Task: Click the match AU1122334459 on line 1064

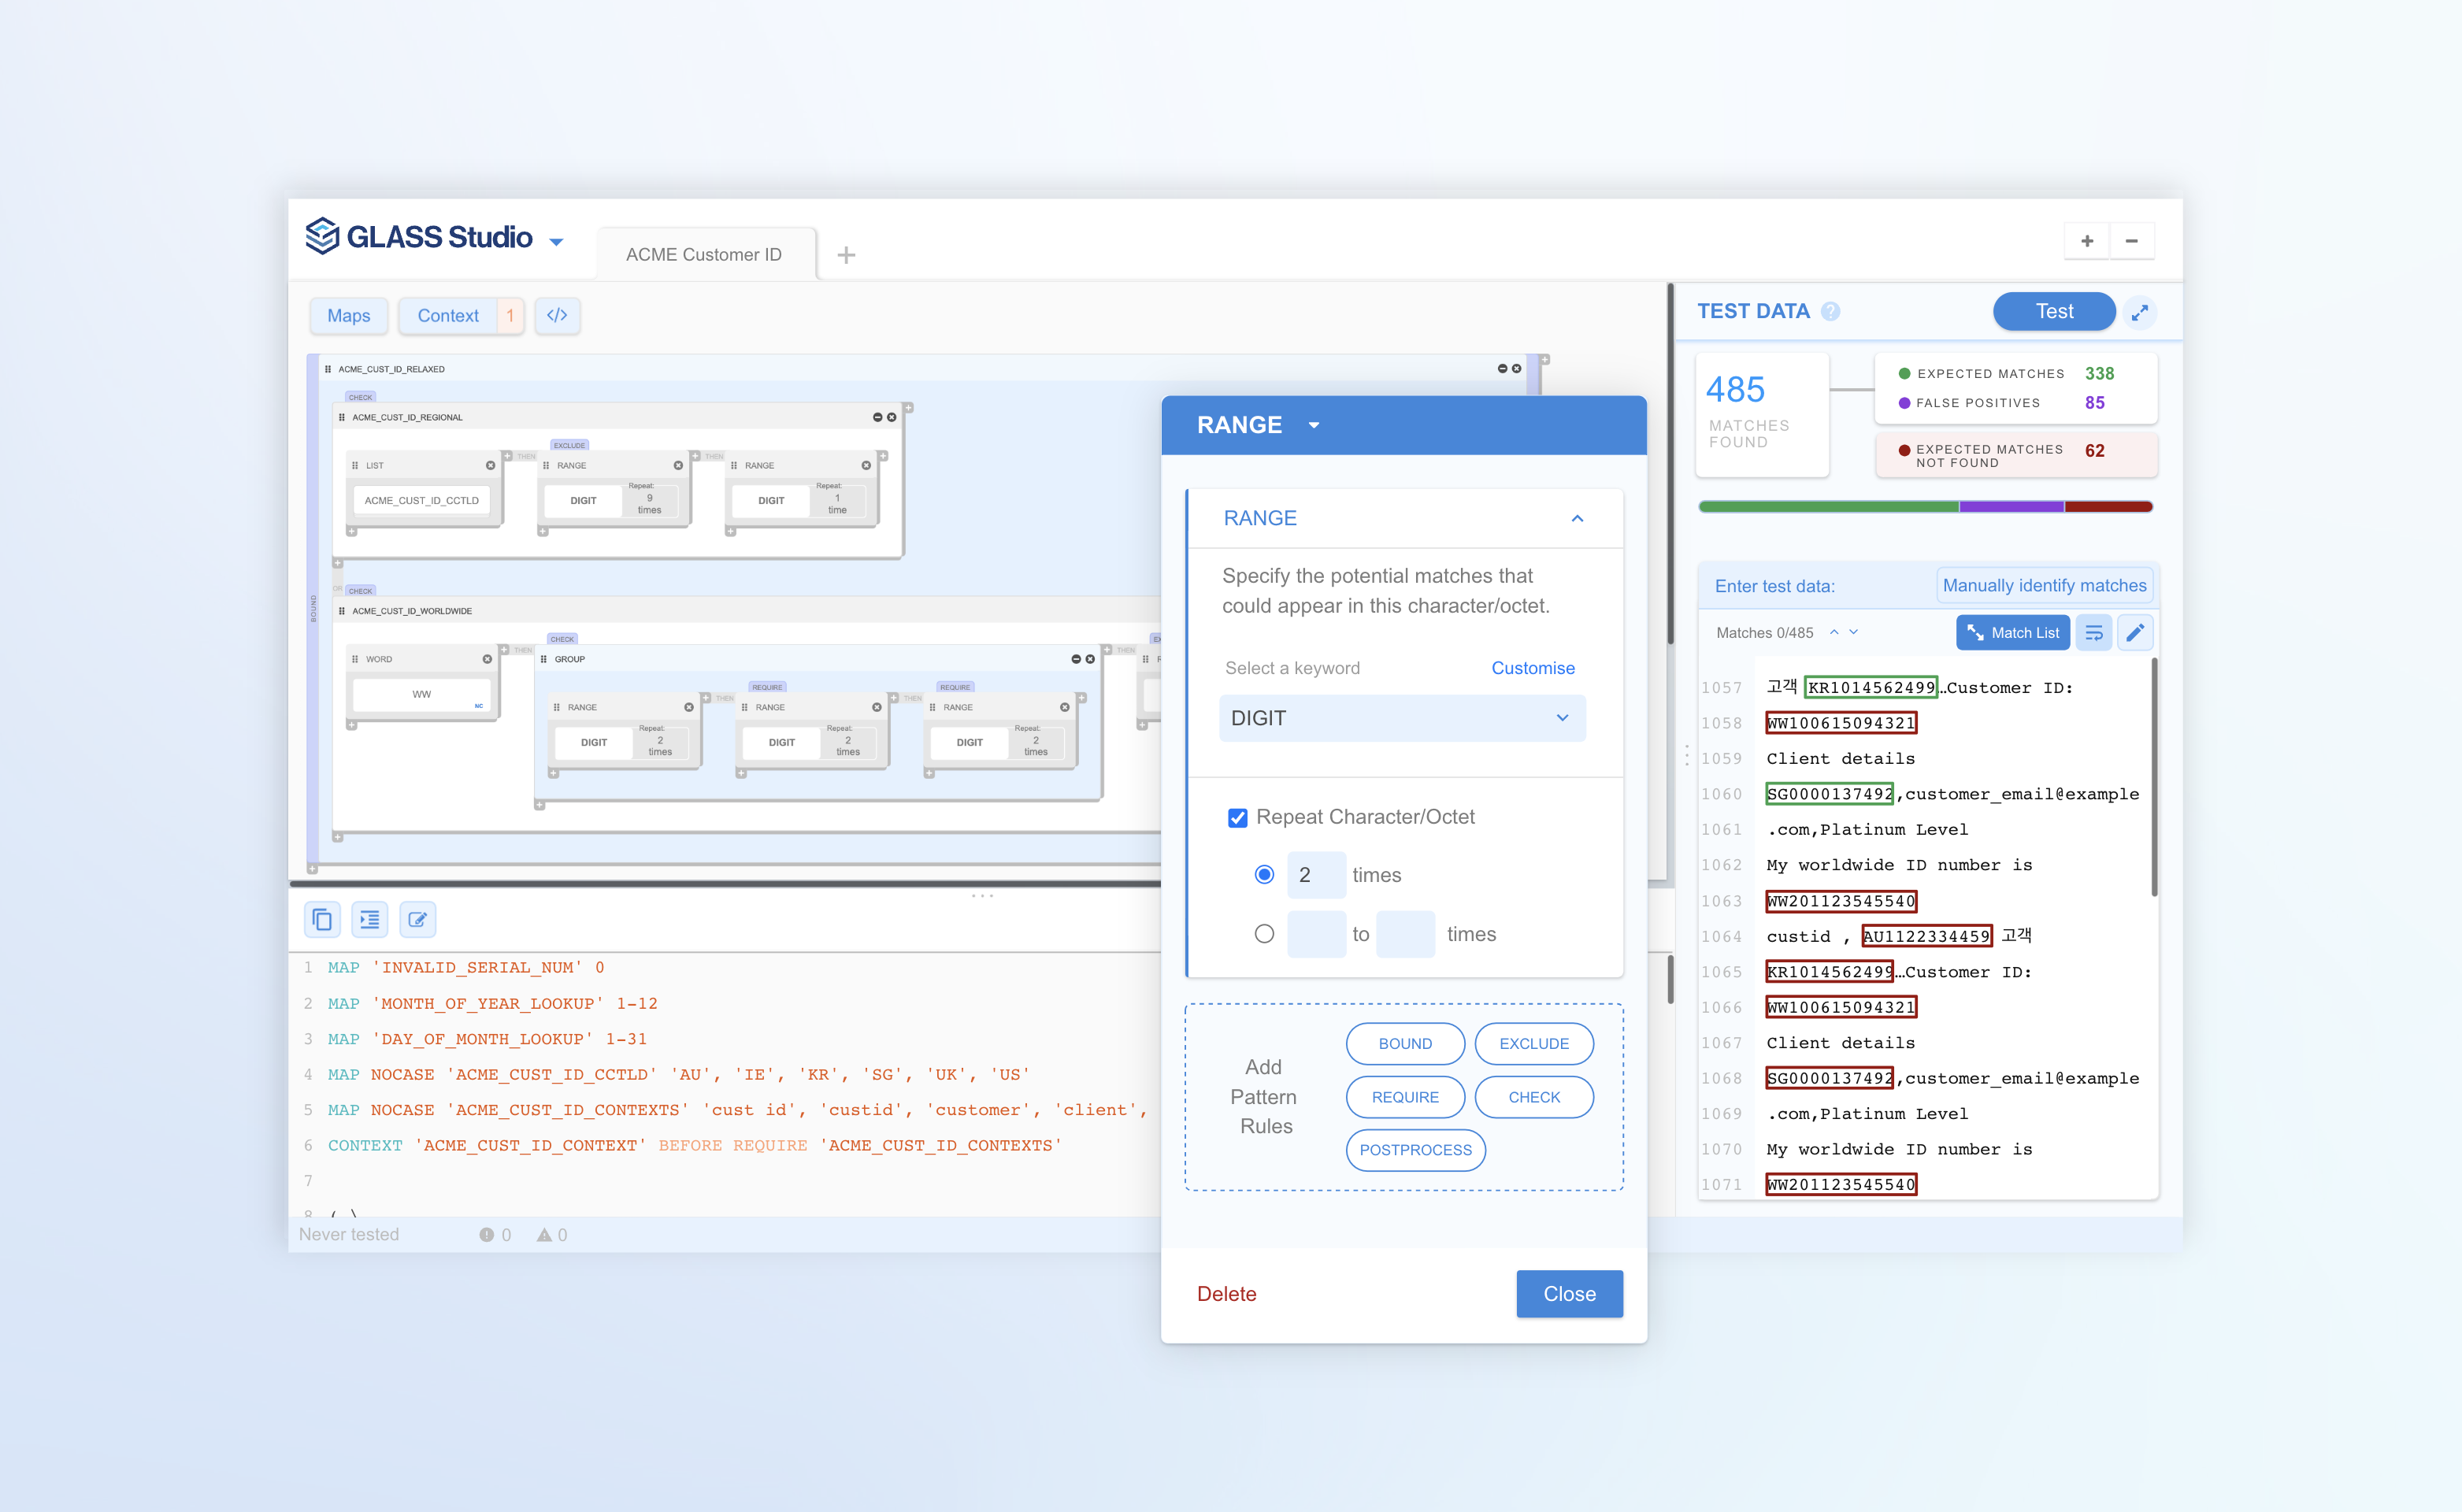Action: coord(1926,936)
